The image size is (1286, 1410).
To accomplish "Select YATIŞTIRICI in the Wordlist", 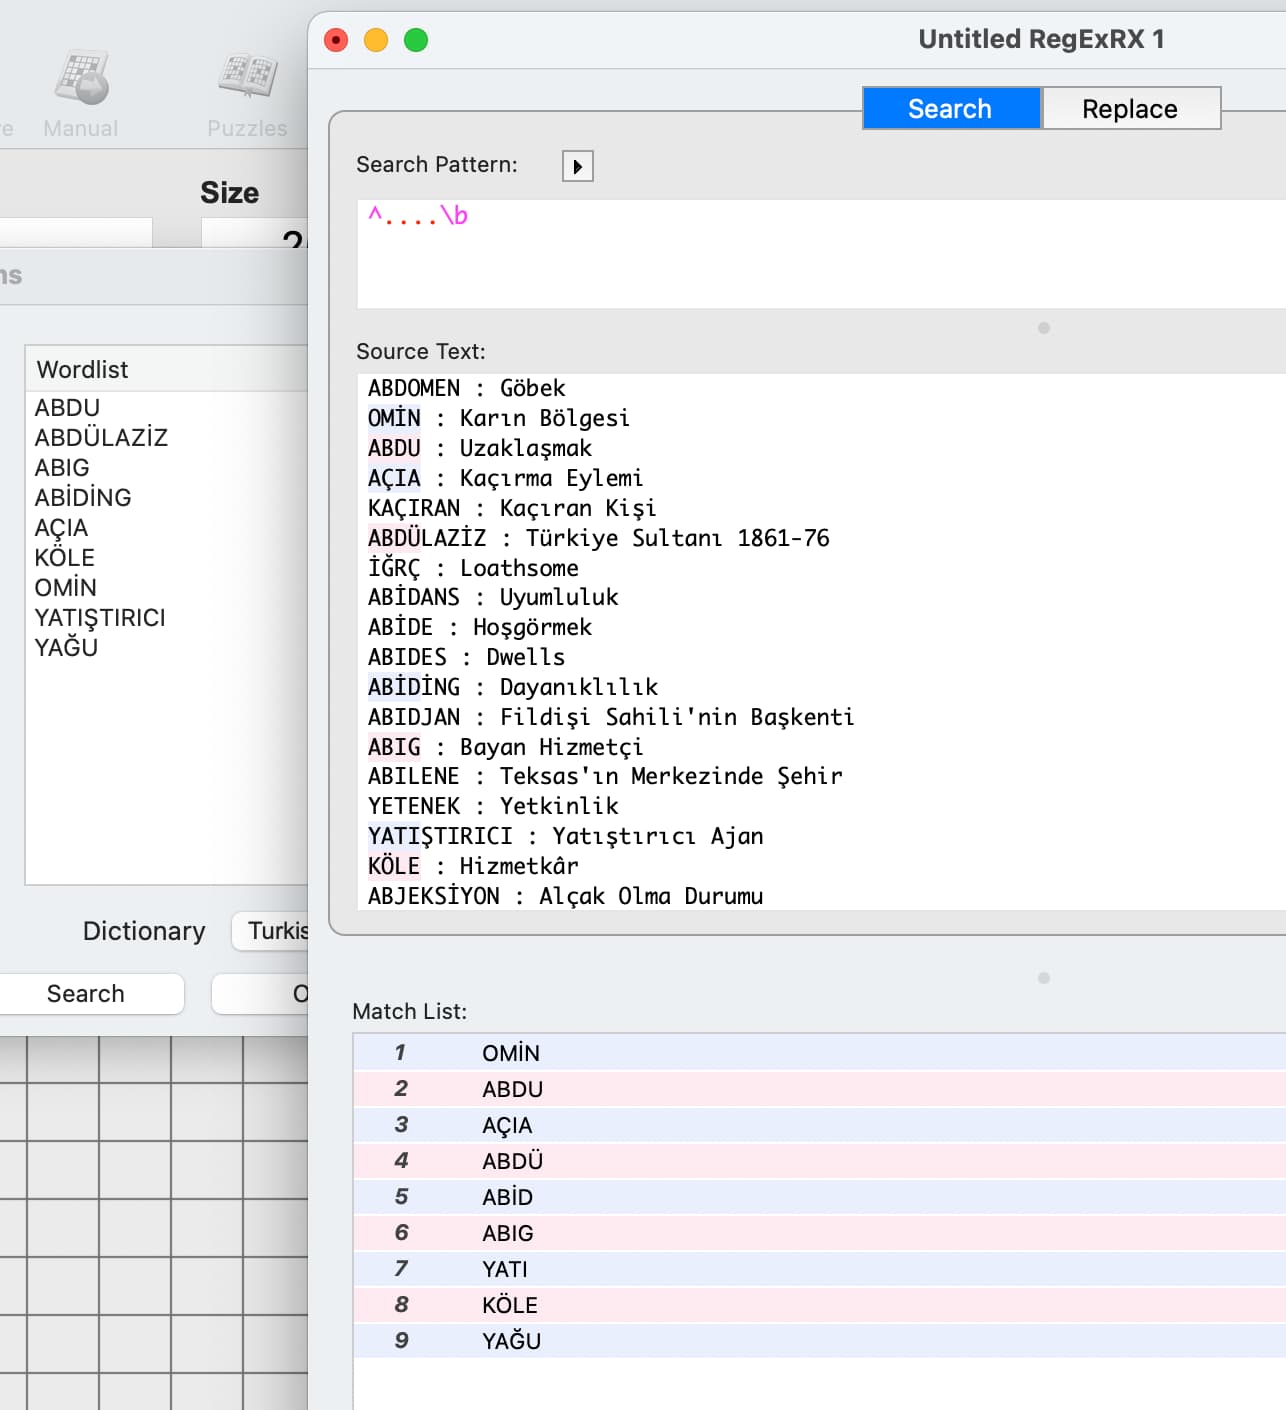I will coord(100,618).
